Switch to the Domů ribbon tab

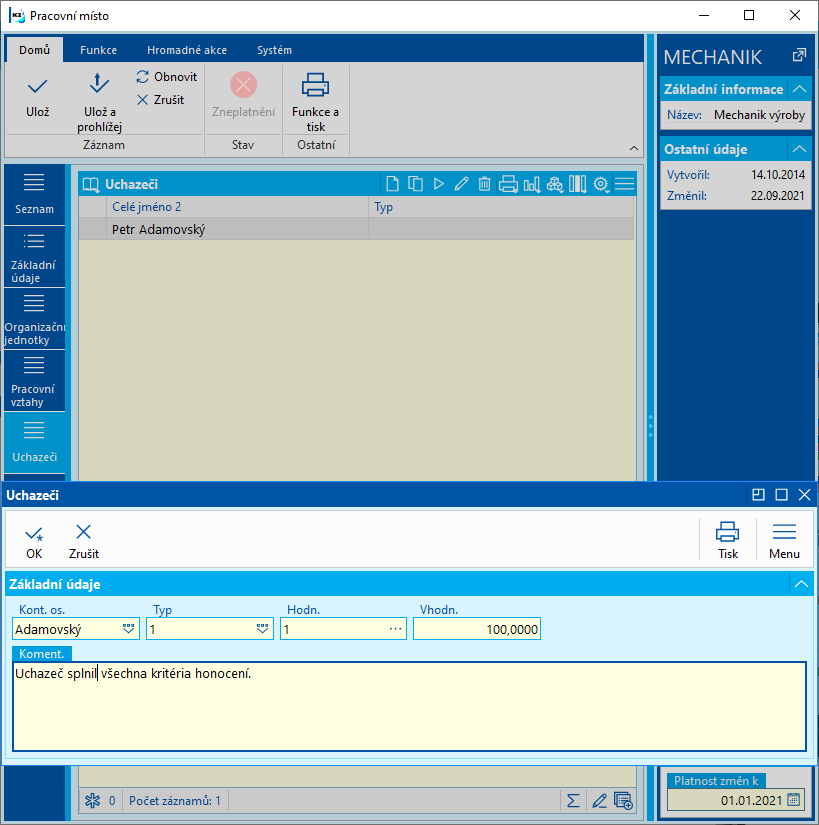coord(34,50)
